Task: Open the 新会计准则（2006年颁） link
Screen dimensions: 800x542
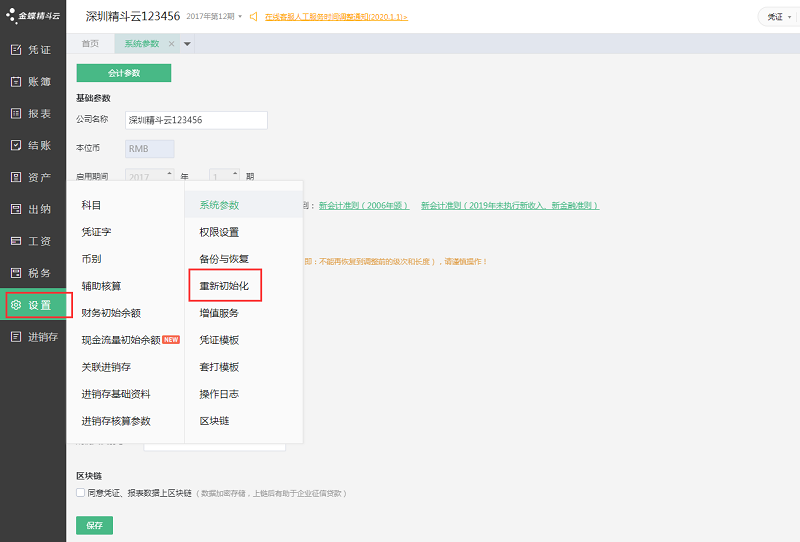Action: (x=364, y=206)
